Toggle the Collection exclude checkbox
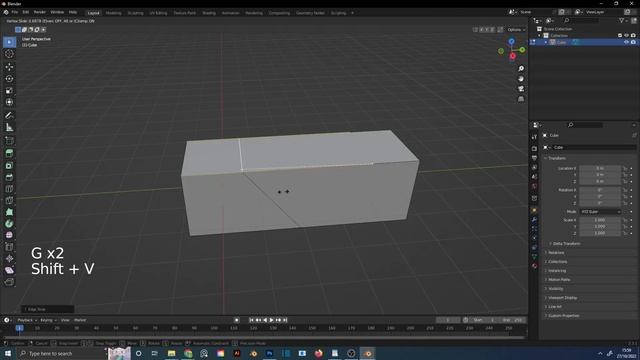This screenshot has height=360, width=640. click(620, 36)
